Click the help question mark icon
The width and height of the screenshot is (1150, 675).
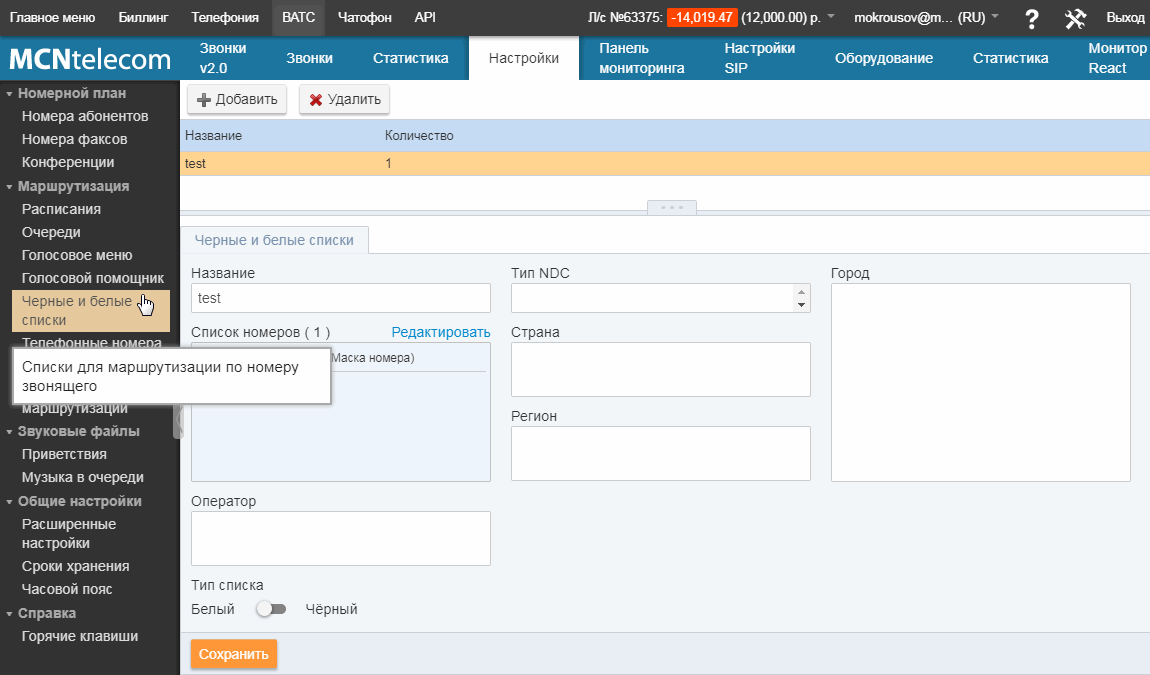click(1032, 18)
